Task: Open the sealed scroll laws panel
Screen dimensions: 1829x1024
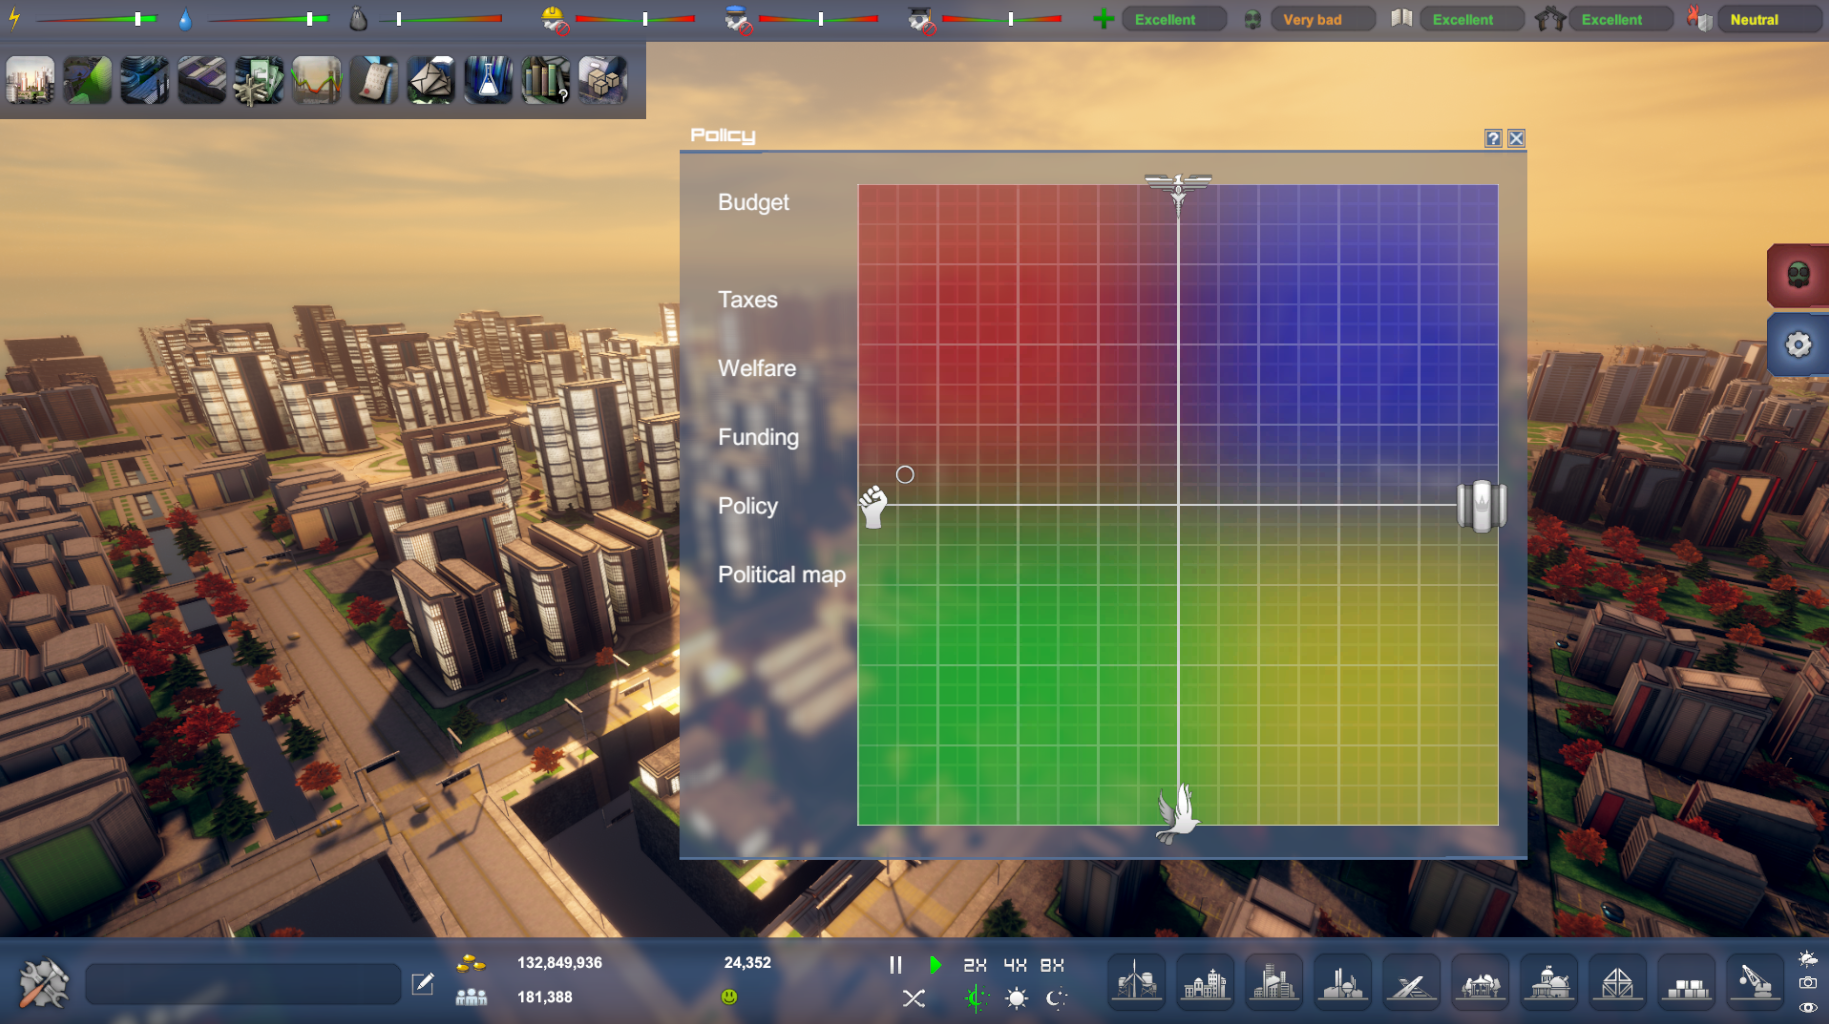Action: (x=373, y=80)
